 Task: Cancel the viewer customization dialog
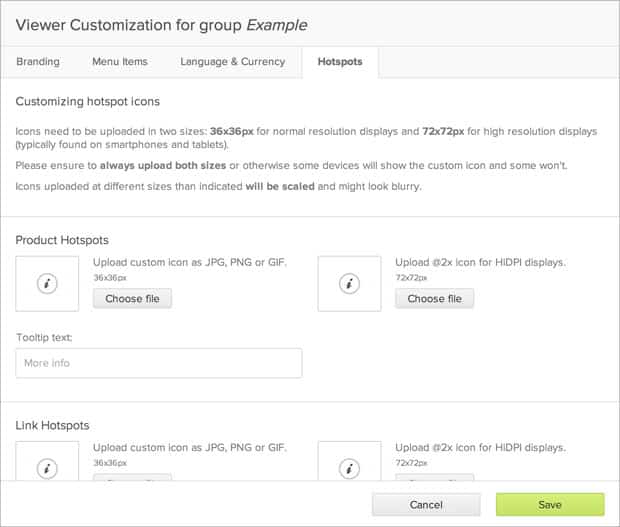[x=426, y=505]
